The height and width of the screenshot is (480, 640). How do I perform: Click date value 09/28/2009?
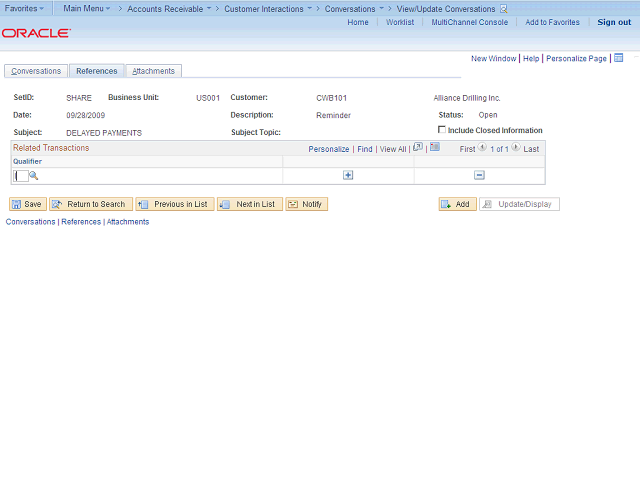pos(86,115)
